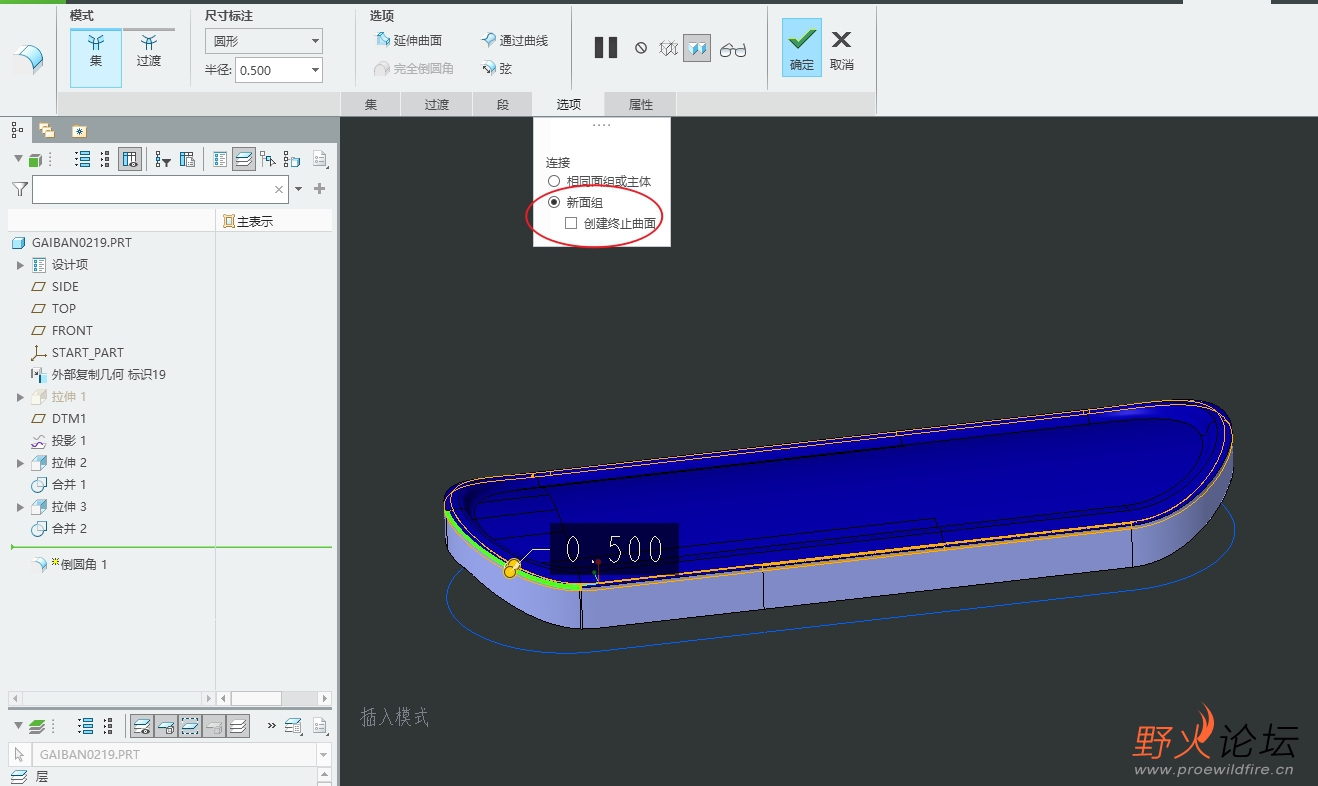Expand the 拉伸 2 feature node
Screen dimensions: 1318x786
[x=20, y=463]
